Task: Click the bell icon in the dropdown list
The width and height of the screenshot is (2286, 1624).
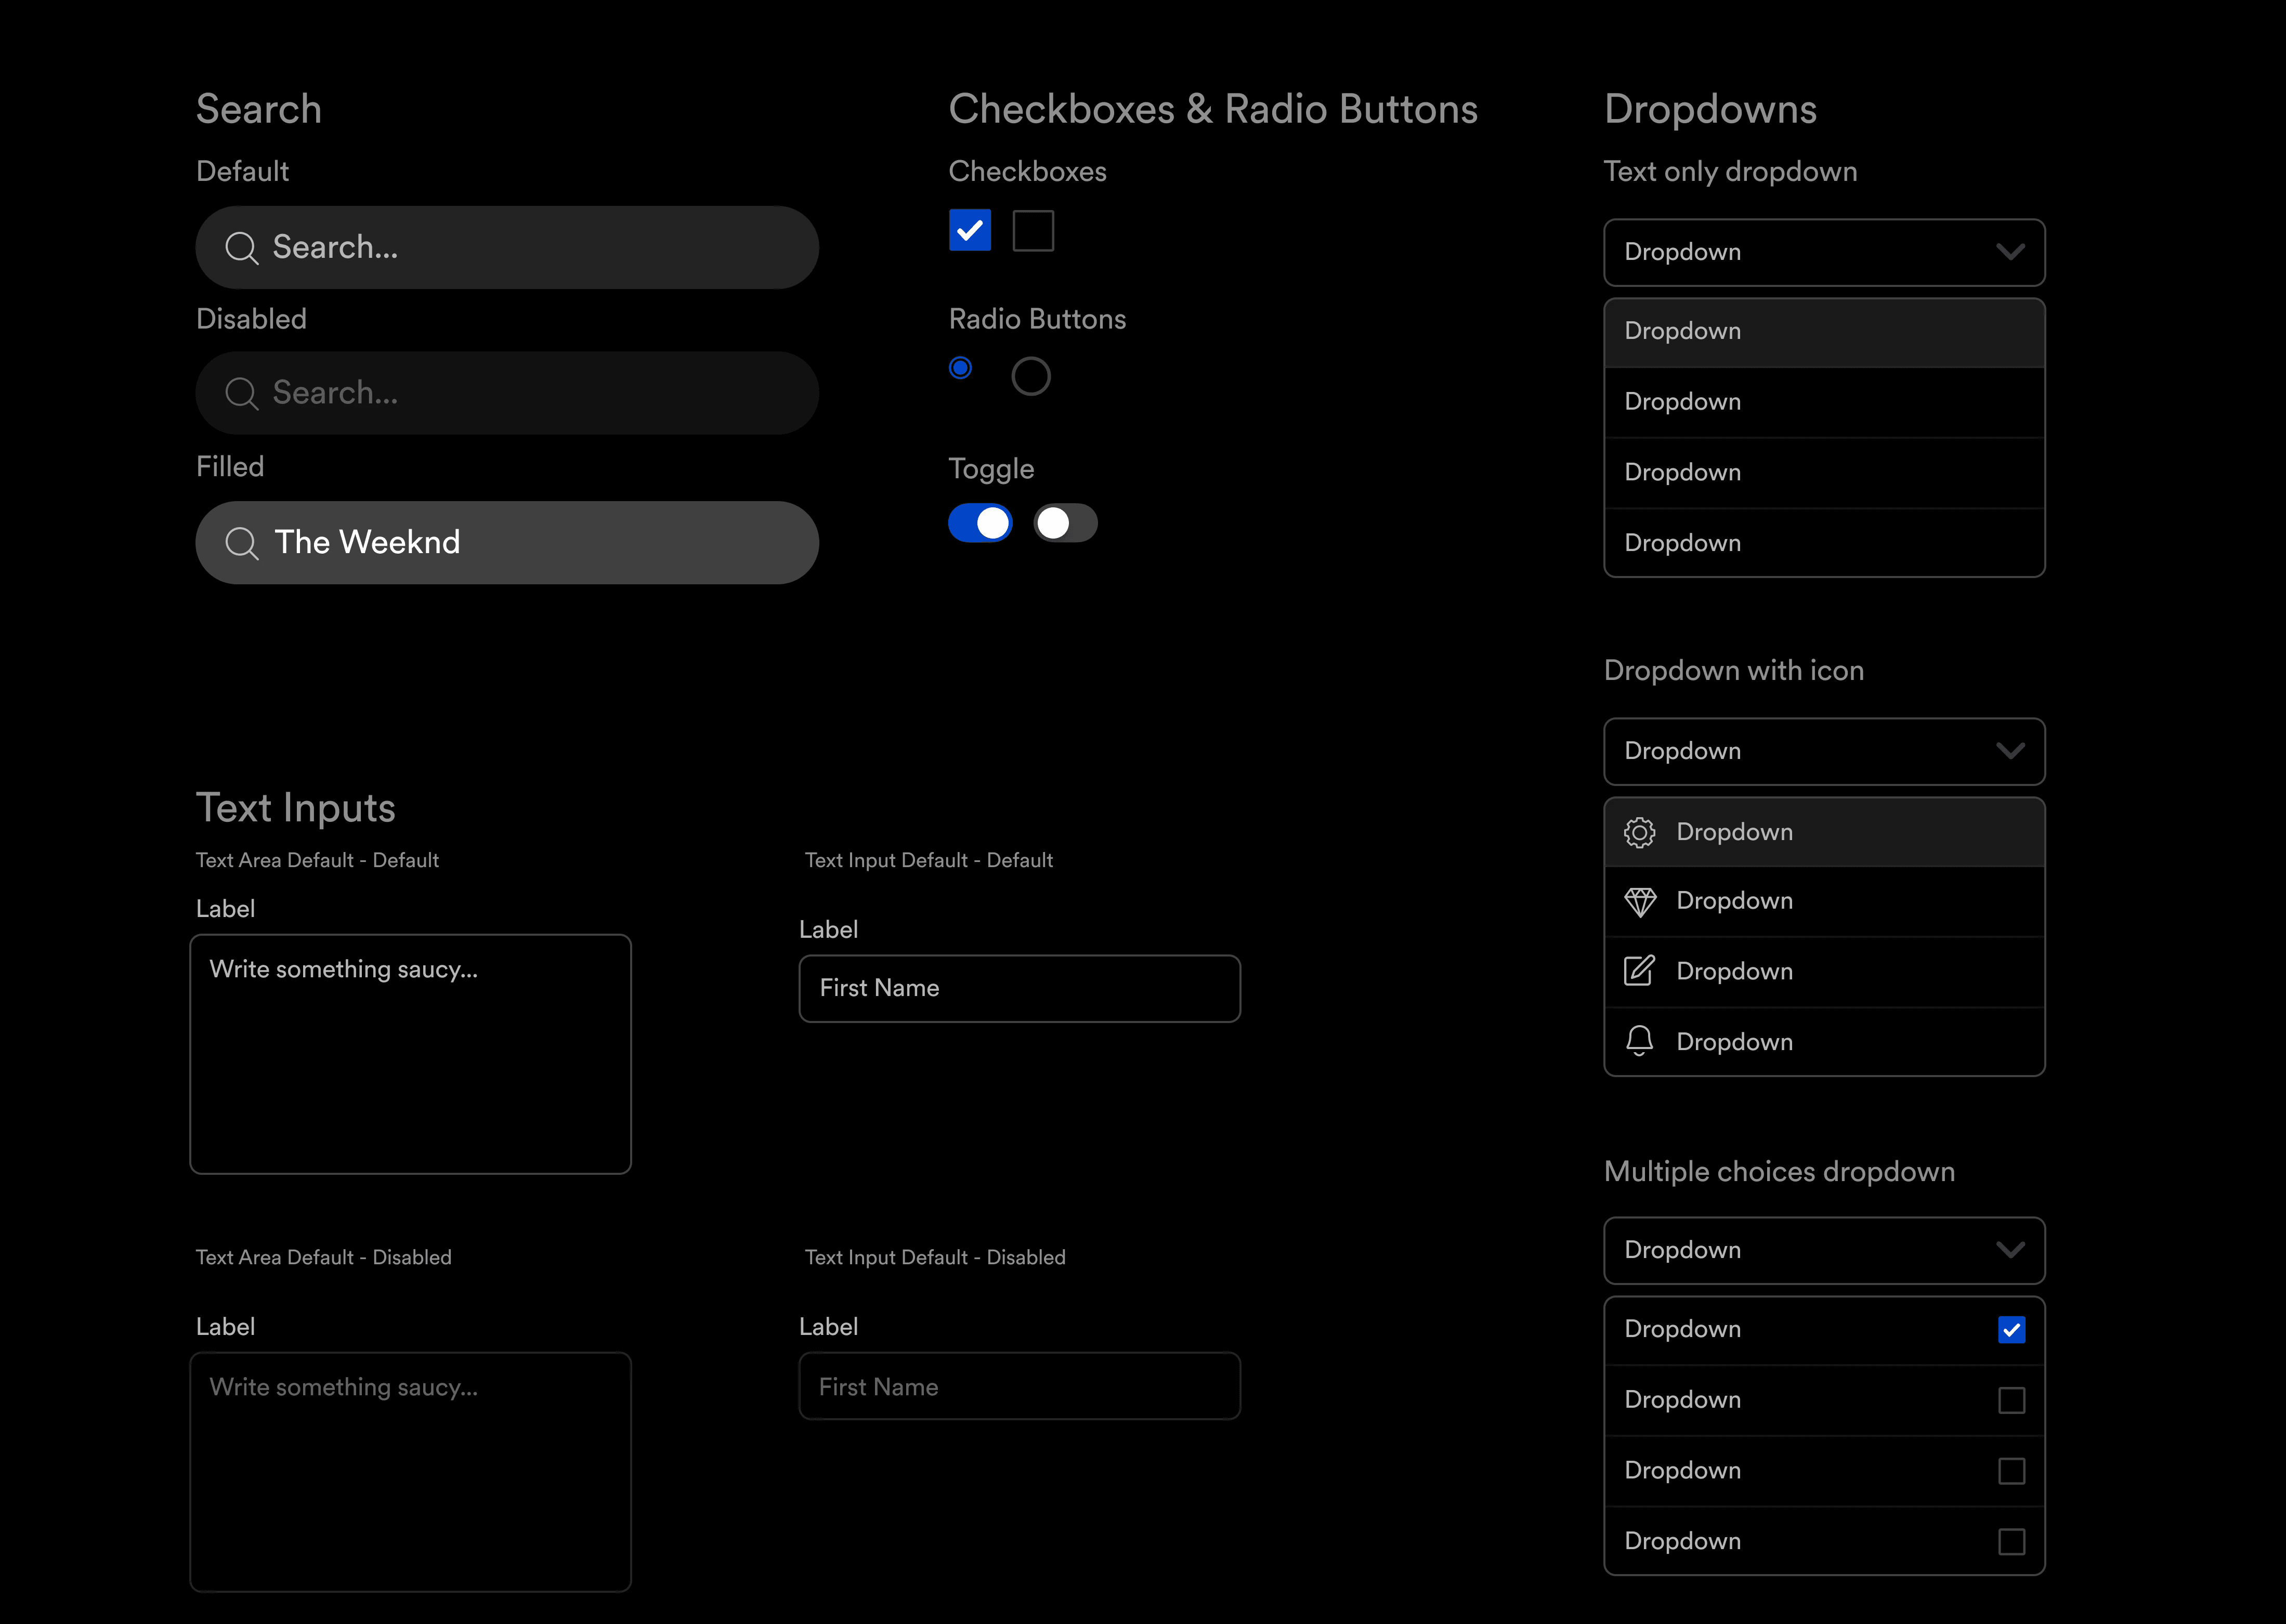Action: (x=1639, y=1041)
